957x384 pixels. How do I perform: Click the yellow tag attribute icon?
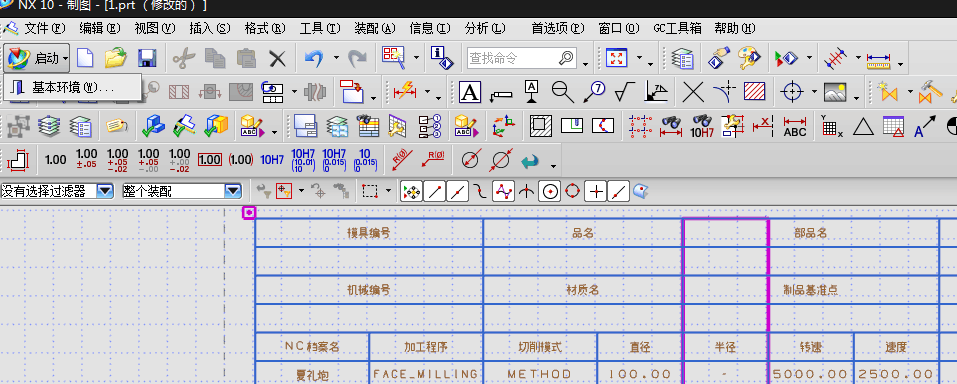(x=116, y=126)
